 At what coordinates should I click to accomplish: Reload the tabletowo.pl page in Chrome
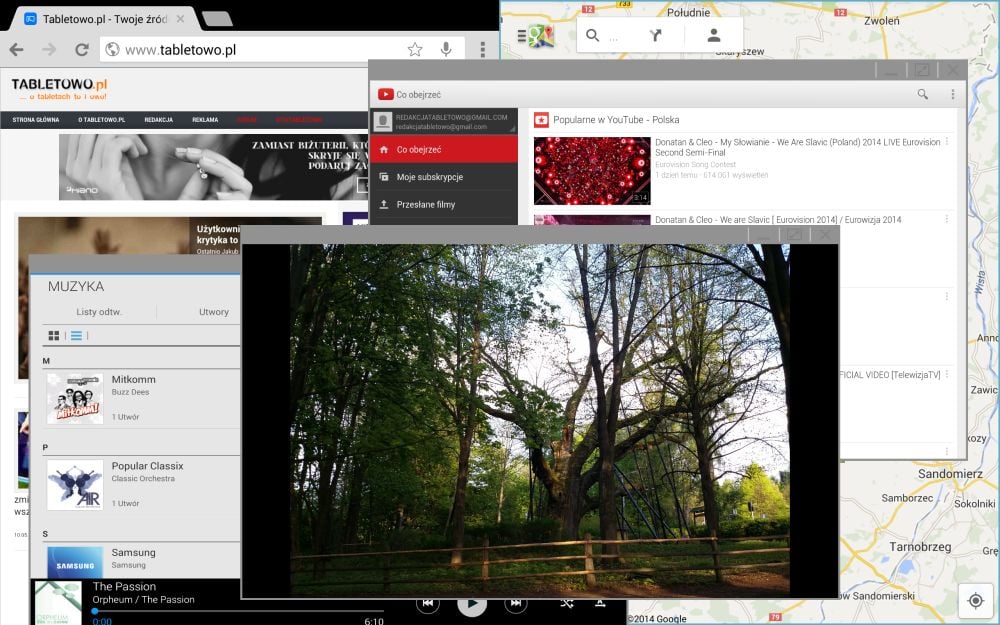[82, 49]
